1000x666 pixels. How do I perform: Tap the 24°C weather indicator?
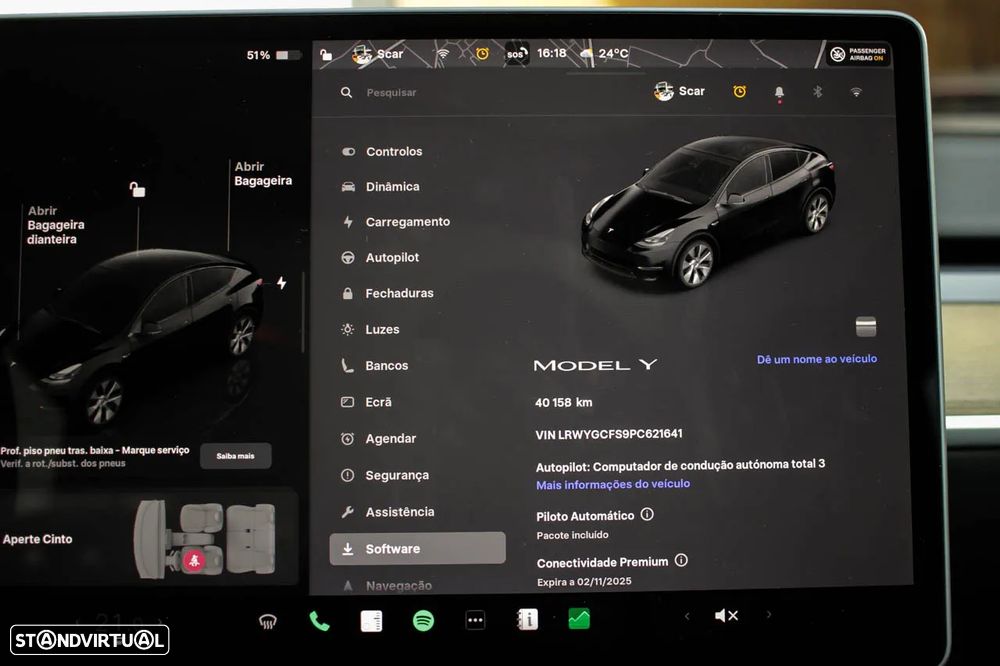pyautogui.click(x=605, y=54)
